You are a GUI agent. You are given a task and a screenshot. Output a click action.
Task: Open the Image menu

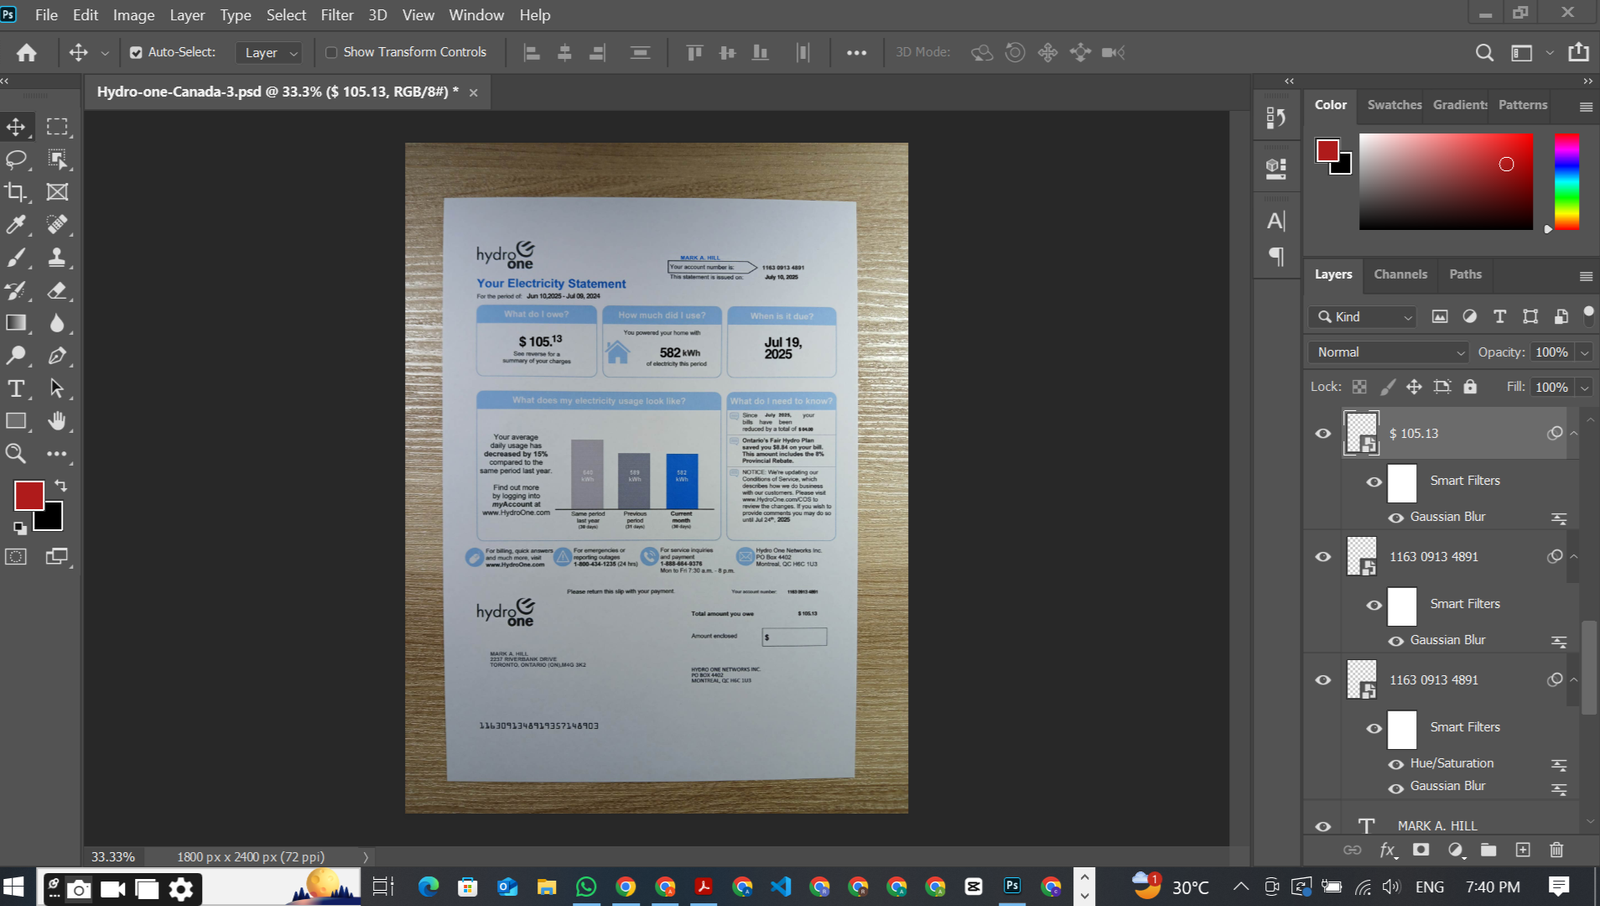click(x=134, y=15)
